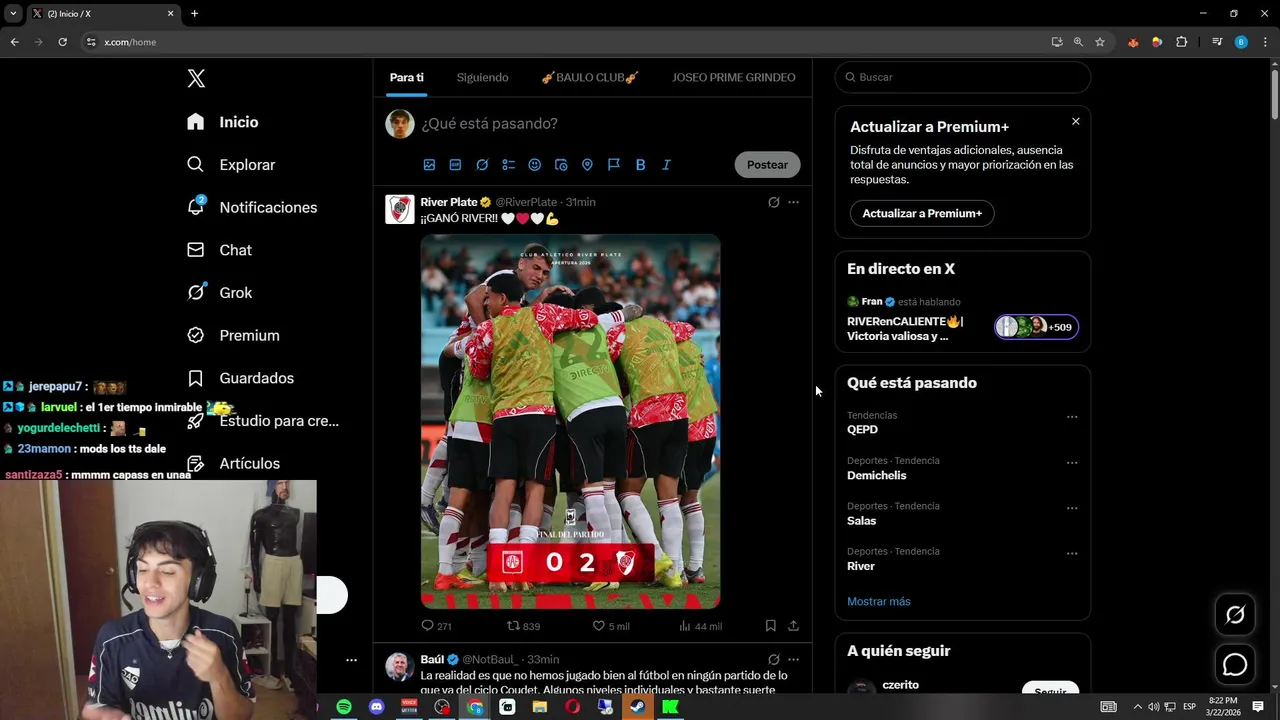The width and height of the screenshot is (1280, 720).
Task: Click Mostrar más under trends
Action: coord(879,602)
